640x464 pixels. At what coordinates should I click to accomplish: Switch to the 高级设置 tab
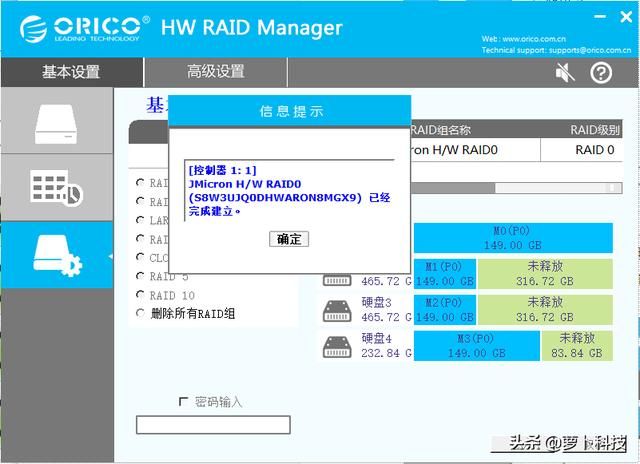pyautogui.click(x=216, y=72)
